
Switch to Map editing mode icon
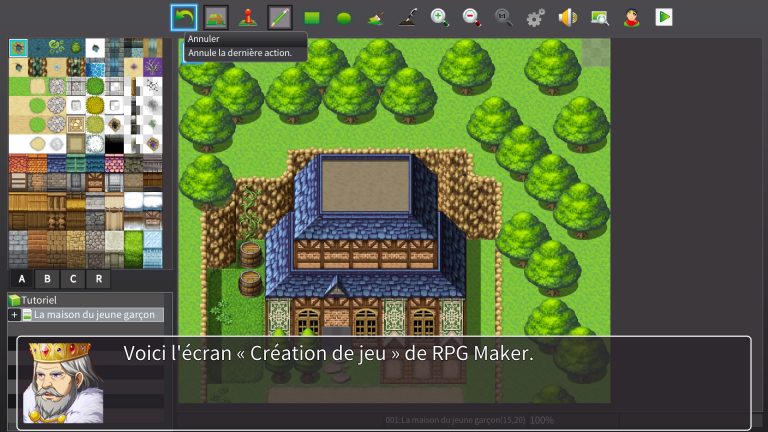[x=216, y=18]
